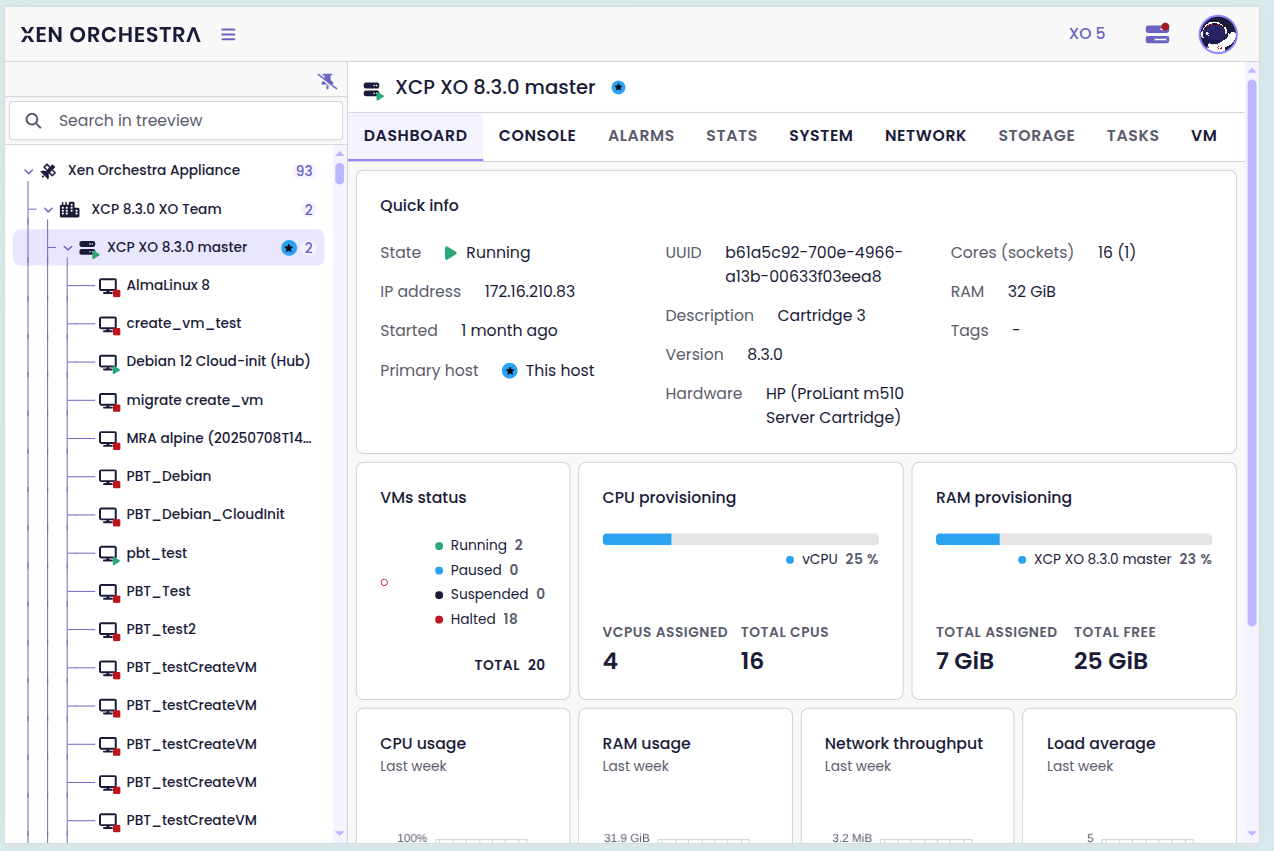Switch to the System tab
Viewport: 1274px width, 851px height.
820,136
